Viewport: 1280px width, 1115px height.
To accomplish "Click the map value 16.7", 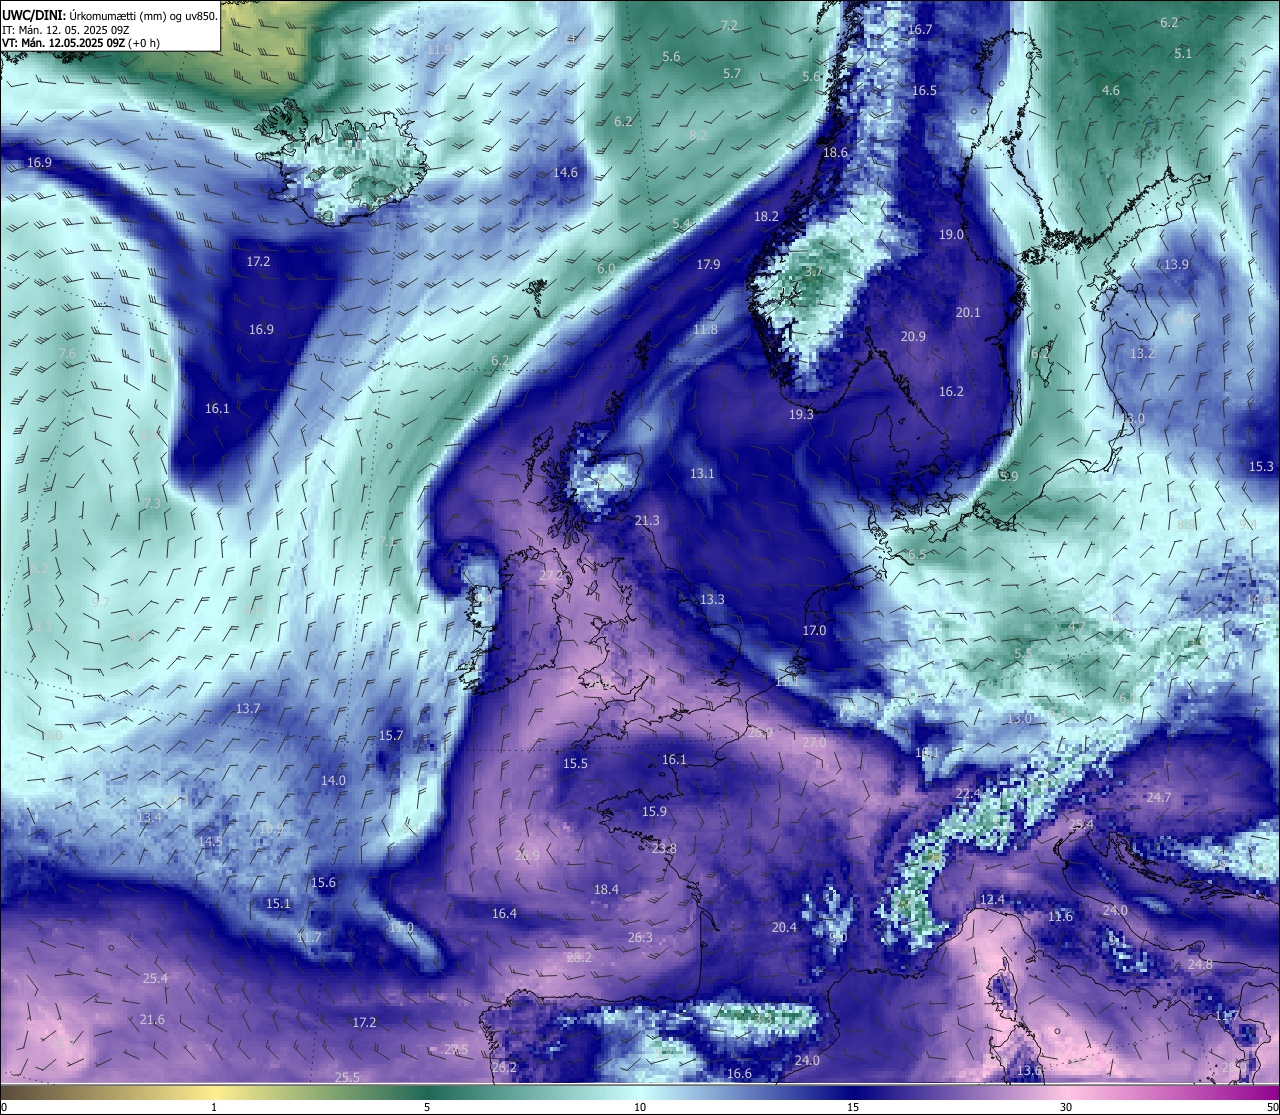I will point(920,29).
